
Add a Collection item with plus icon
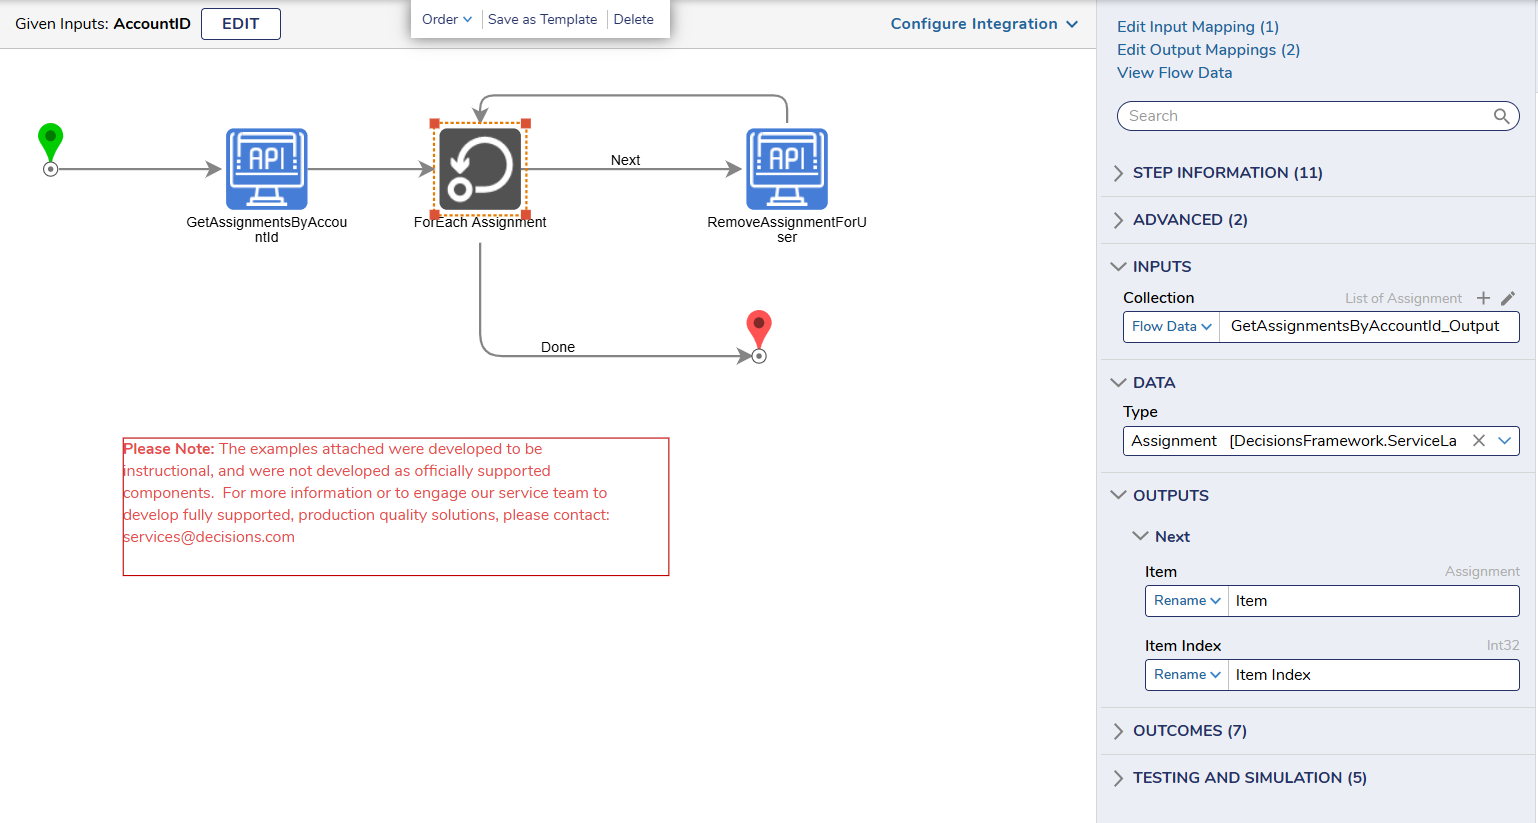point(1483,298)
